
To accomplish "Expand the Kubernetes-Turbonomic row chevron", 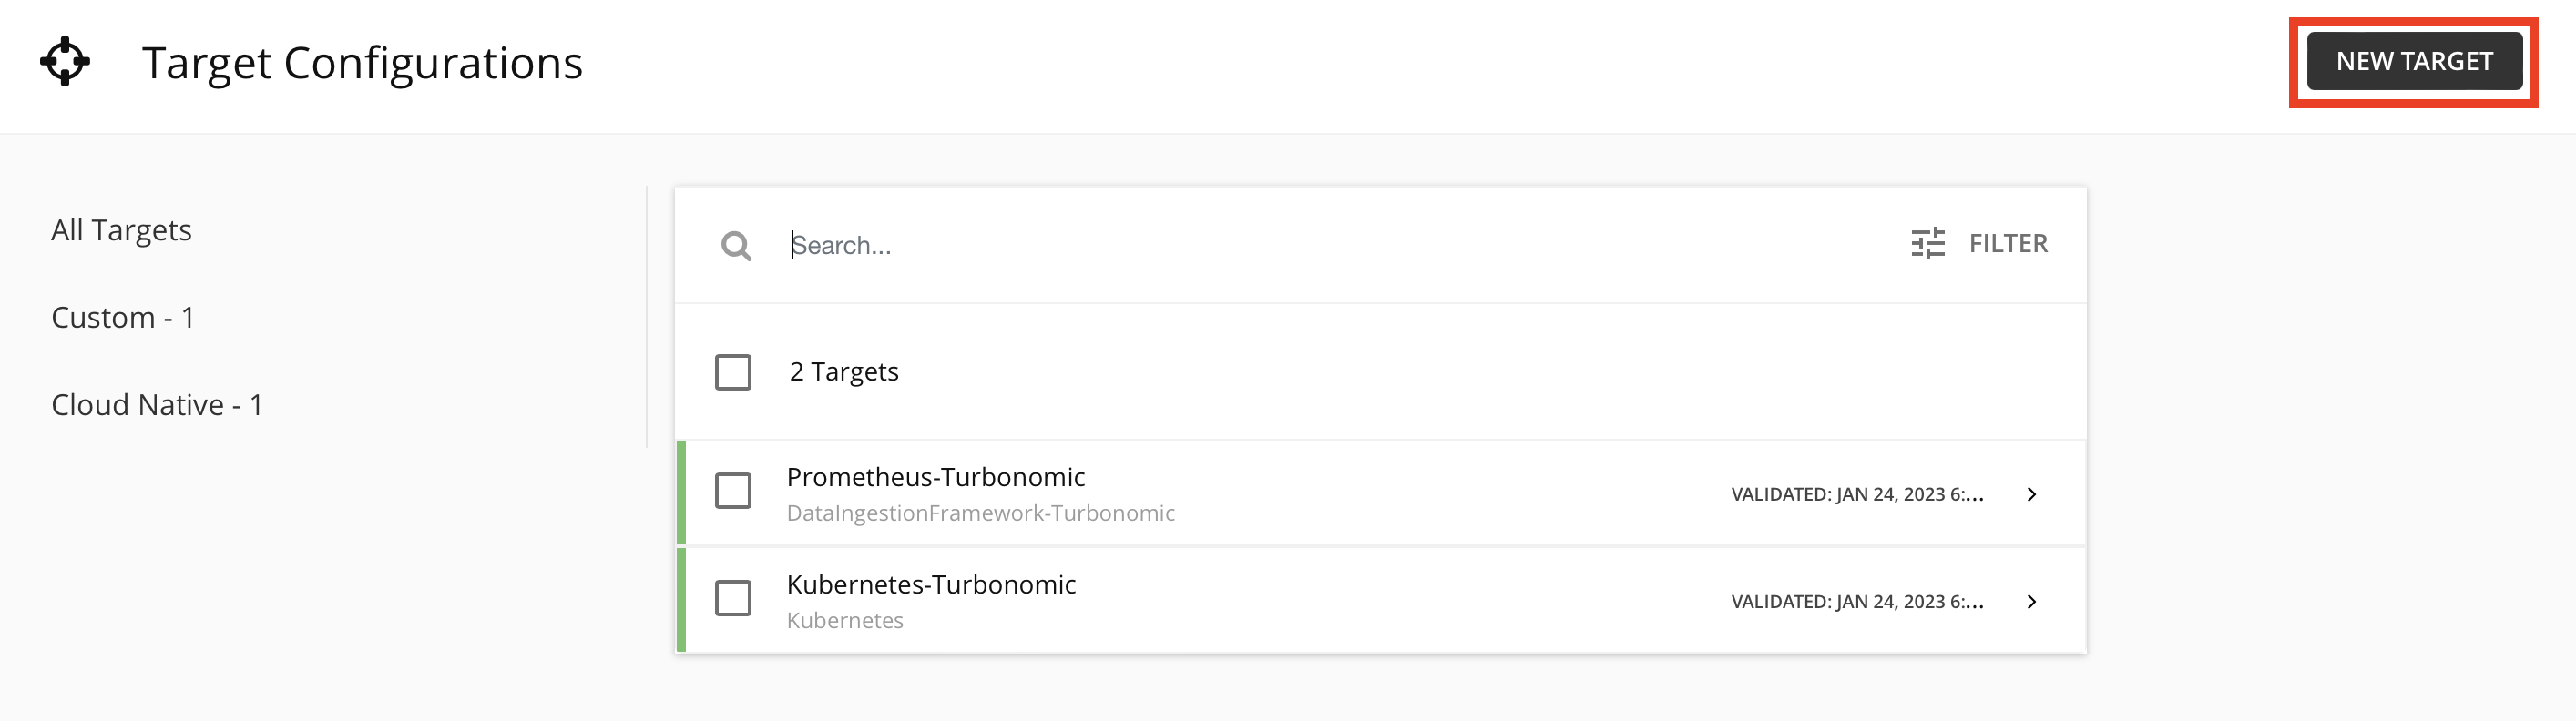I will 2032,601.
